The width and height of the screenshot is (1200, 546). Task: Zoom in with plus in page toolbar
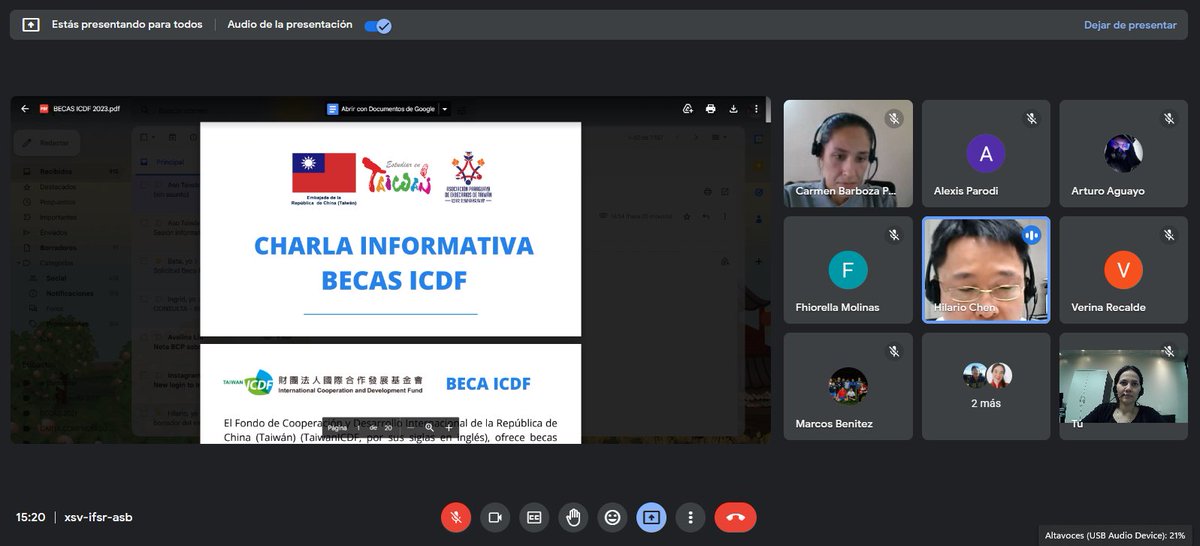click(449, 427)
